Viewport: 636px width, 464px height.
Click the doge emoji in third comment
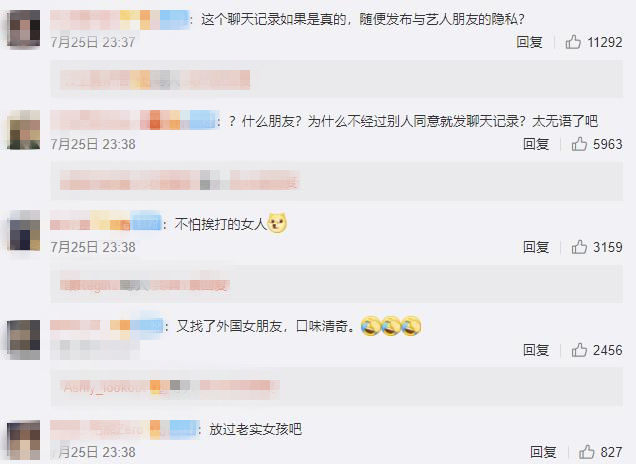[x=277, y=223]
